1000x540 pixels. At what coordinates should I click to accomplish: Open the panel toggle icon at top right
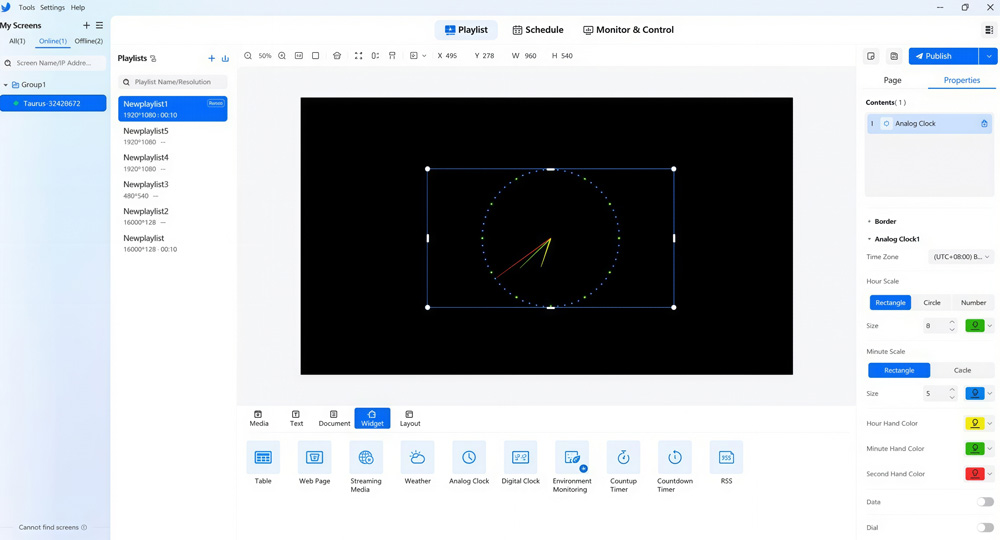(x=989, y=30)
